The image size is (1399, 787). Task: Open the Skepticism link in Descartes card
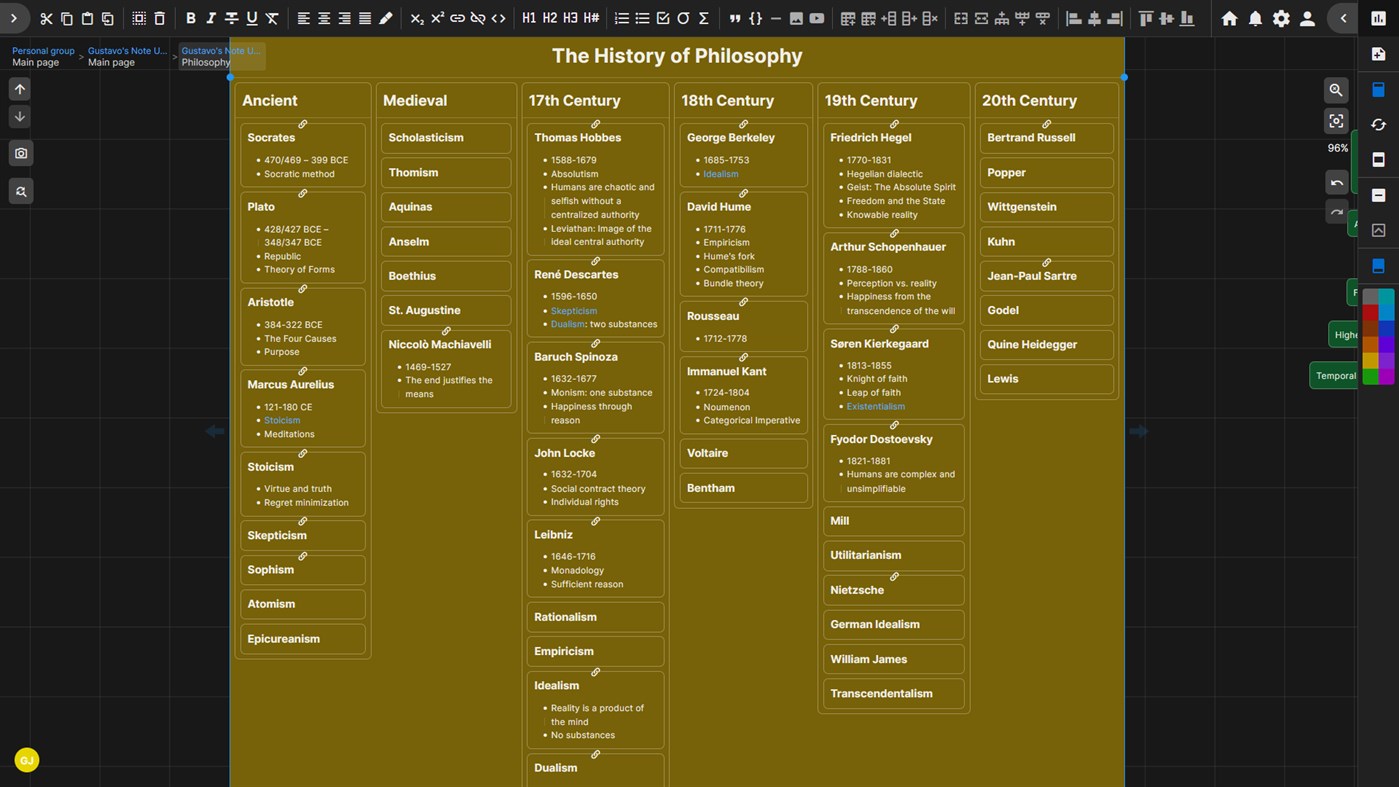pyautogui.click(x=573, y=310)
